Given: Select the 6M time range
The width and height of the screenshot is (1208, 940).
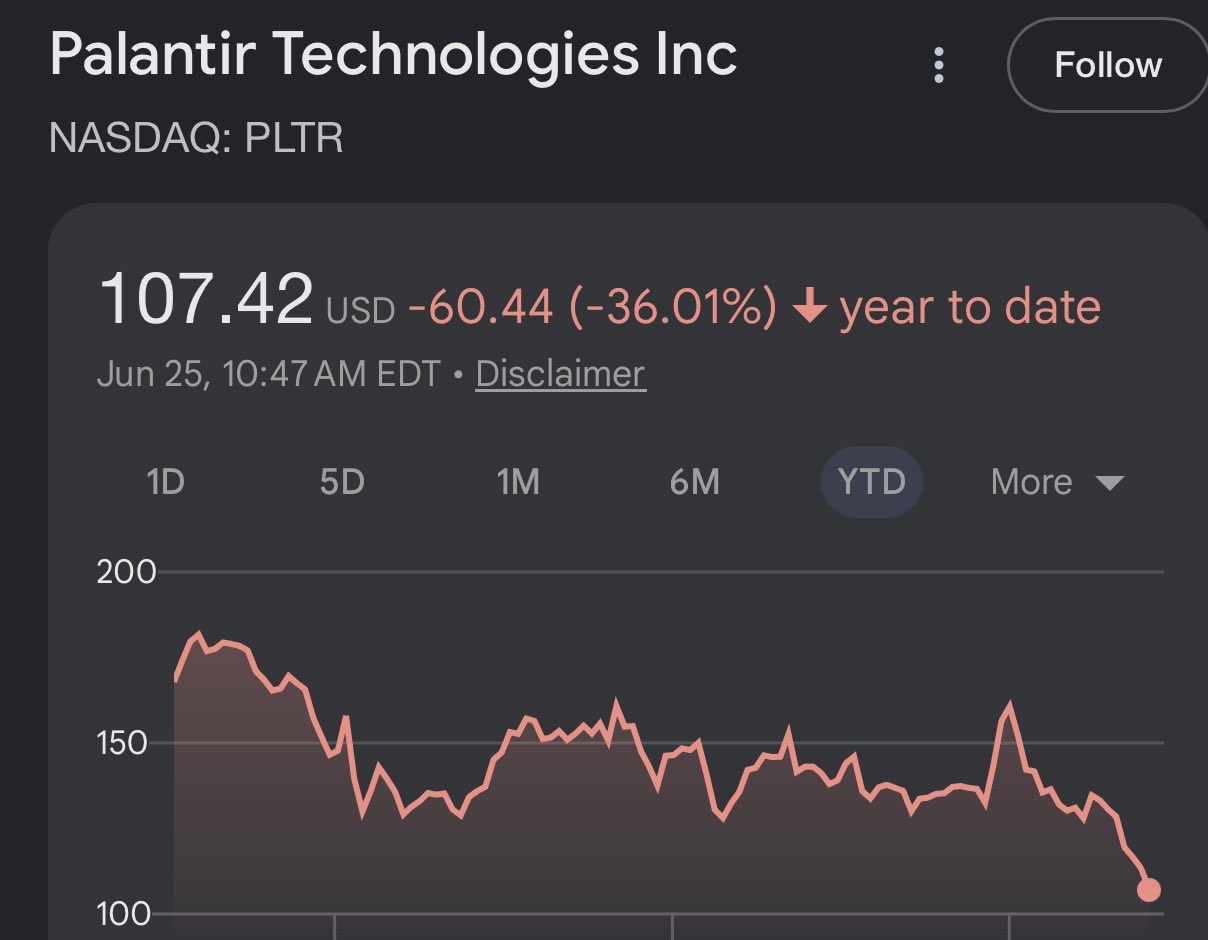Looking at the screenshot, I should pyautogui.click(x=694, y=482).
